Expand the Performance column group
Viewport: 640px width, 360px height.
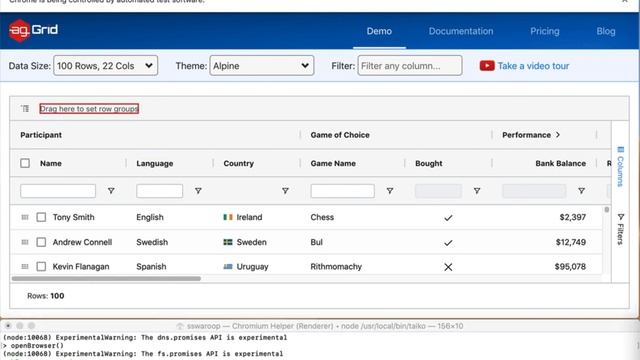(x=558, y=135)
